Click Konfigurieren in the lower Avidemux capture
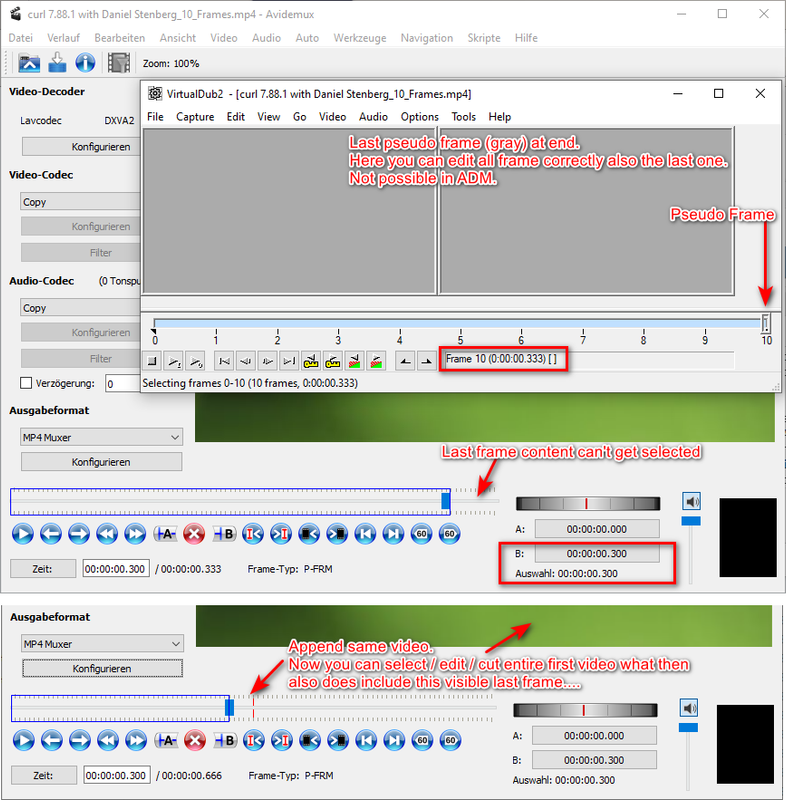The image size is (786, 800). click(102, 668)
